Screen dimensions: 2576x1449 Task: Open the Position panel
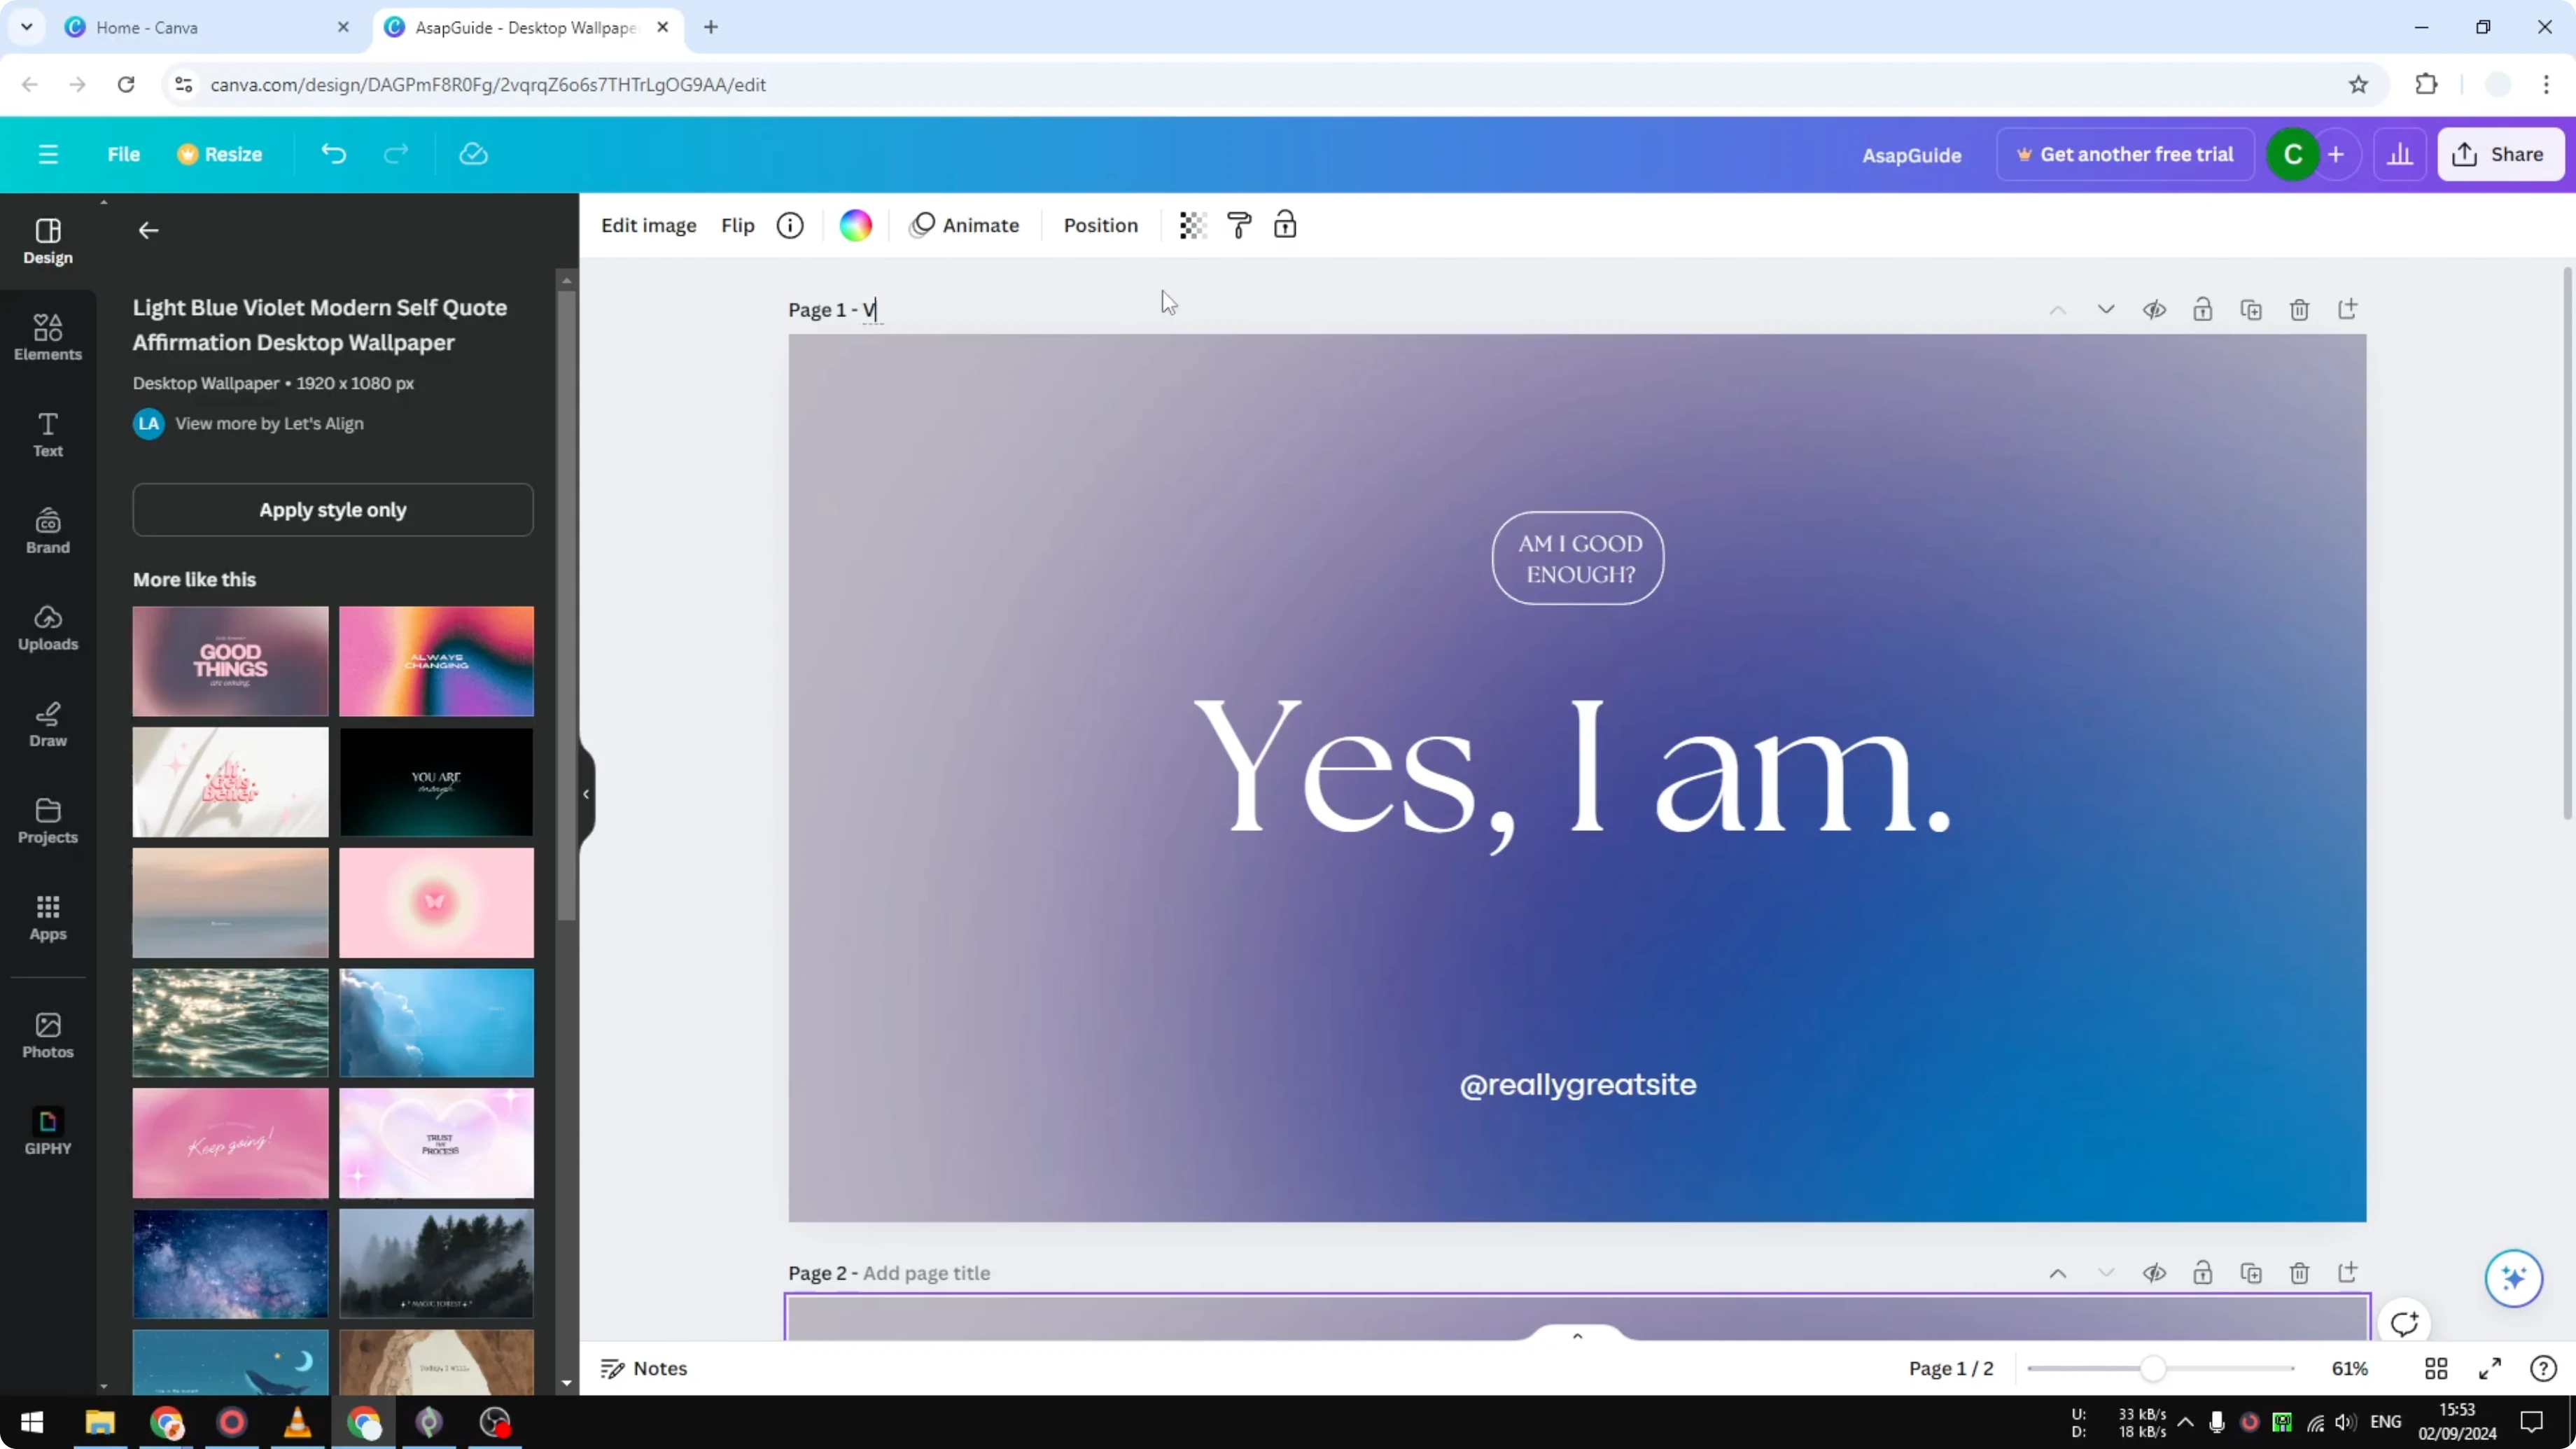[x=1100, y=225]
